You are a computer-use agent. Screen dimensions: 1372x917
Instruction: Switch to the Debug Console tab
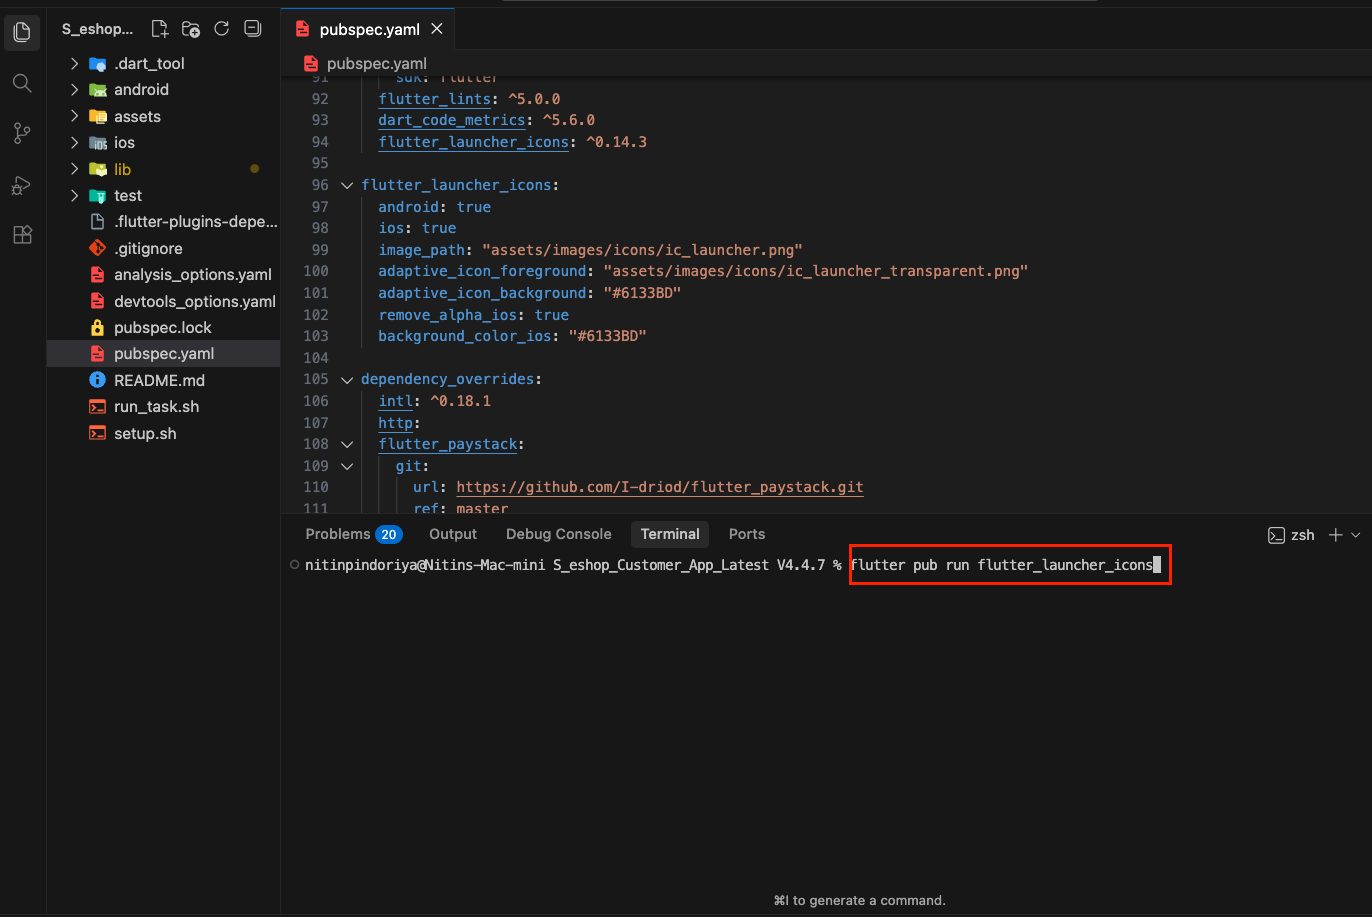(558, 534)
